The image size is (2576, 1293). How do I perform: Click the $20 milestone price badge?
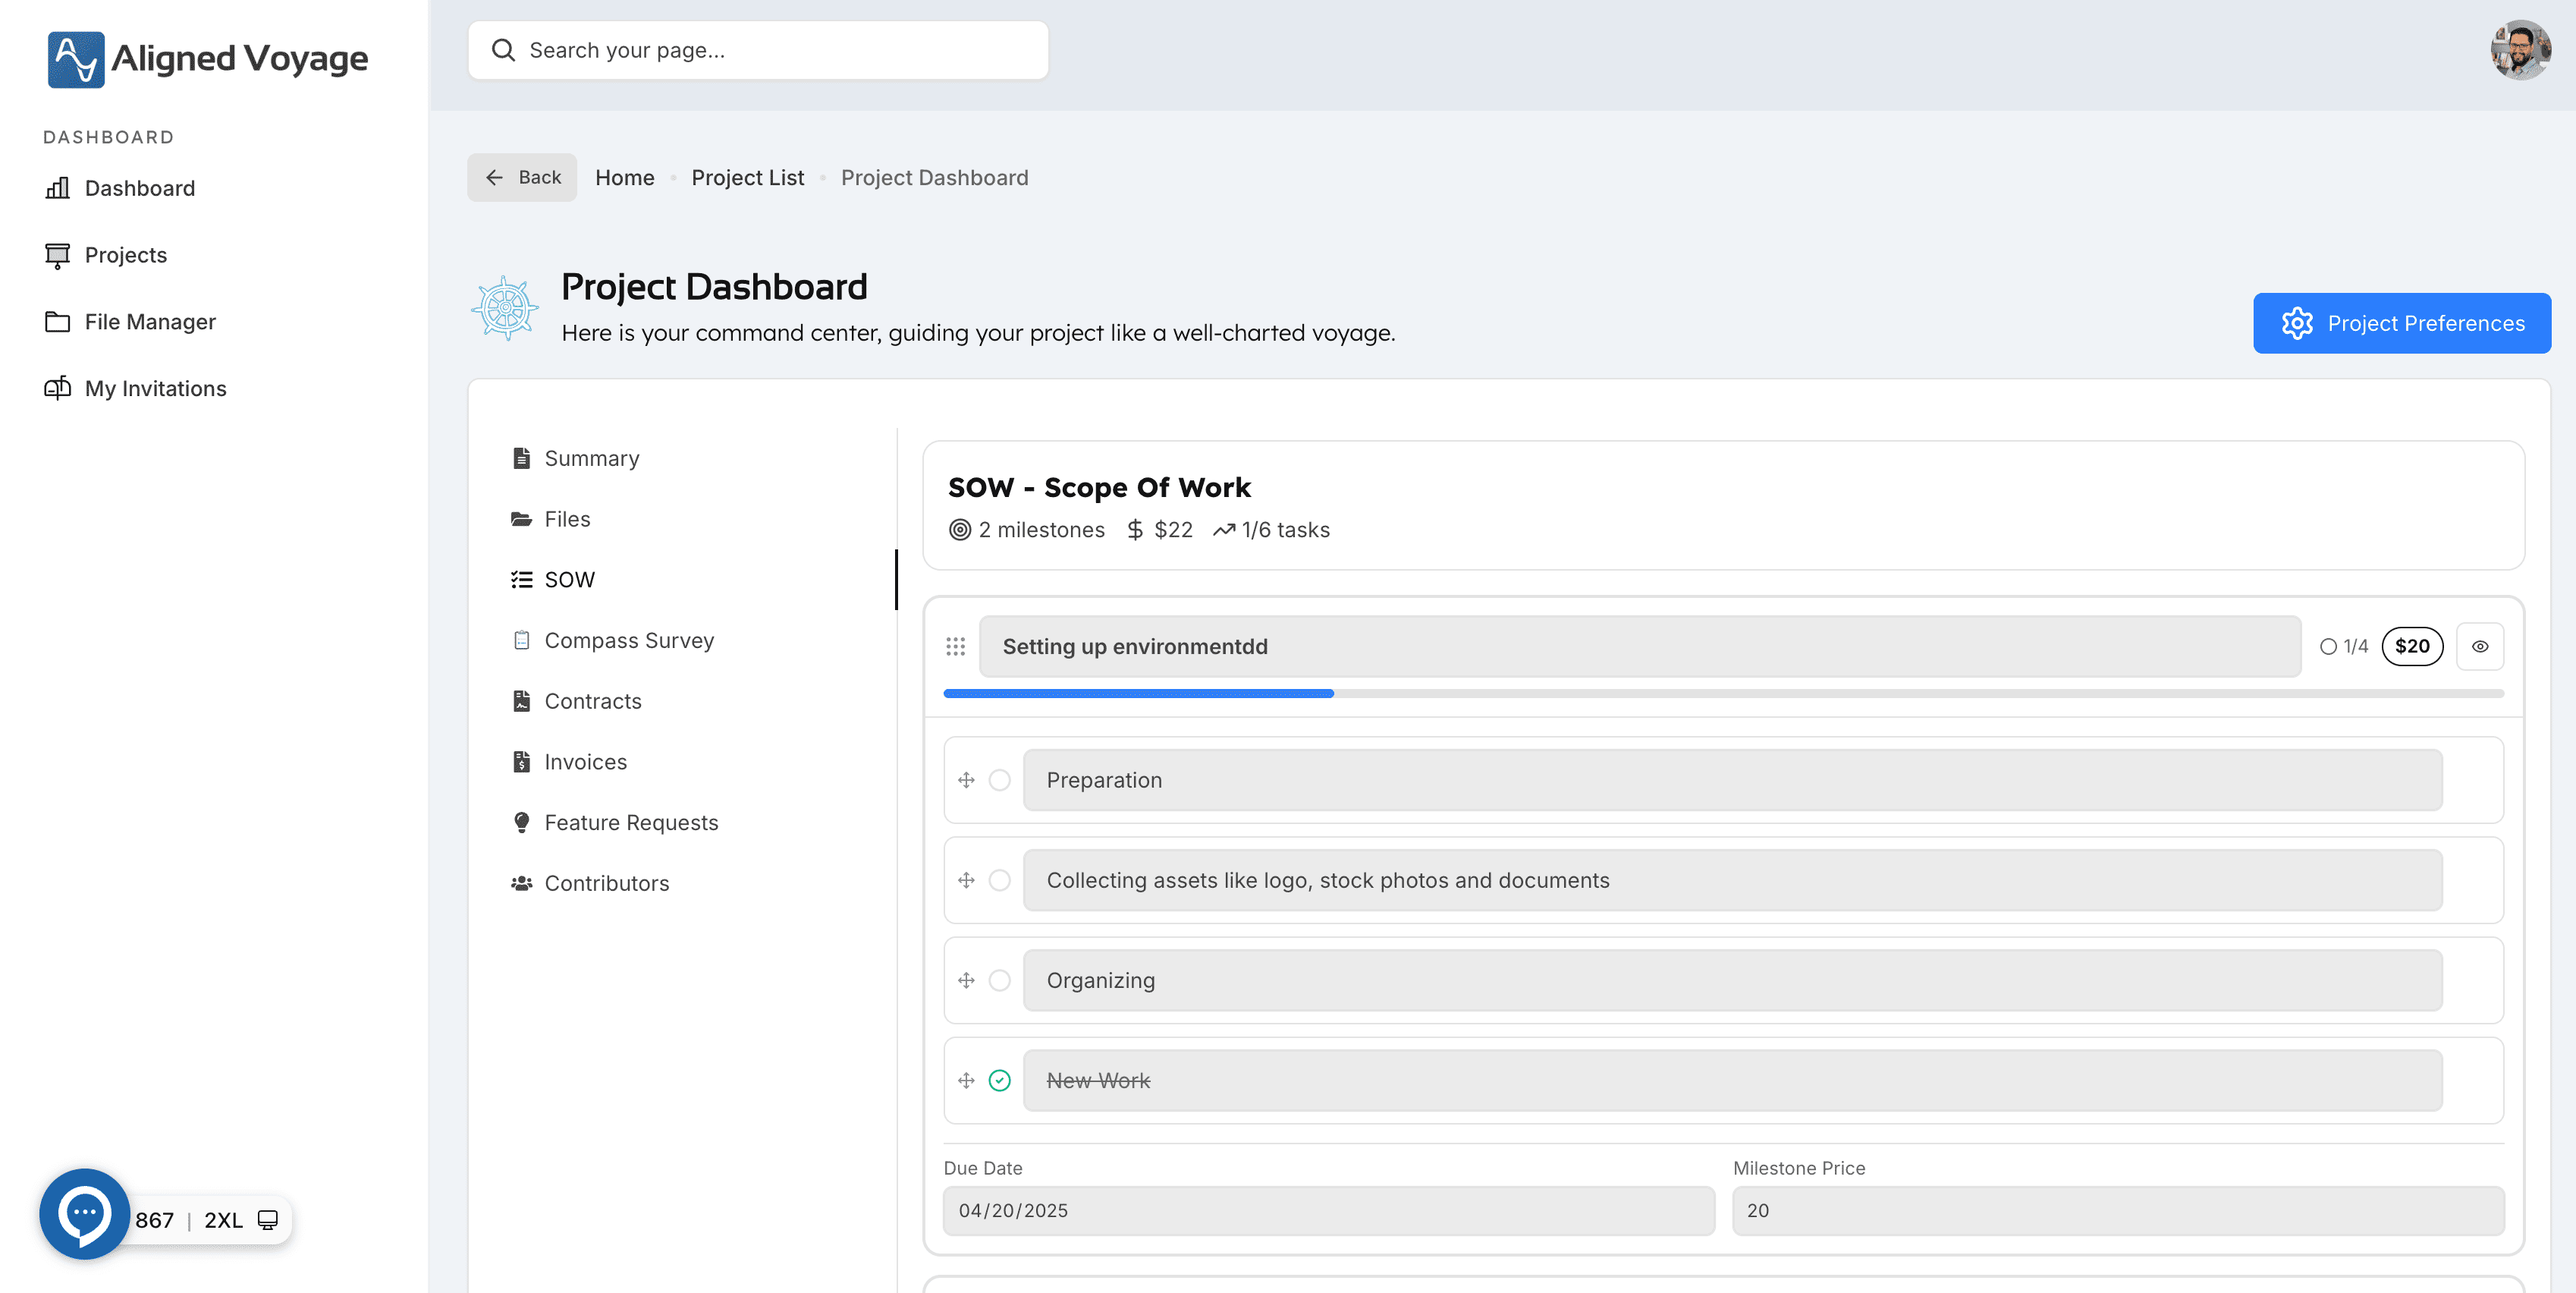coord(2411,647)
